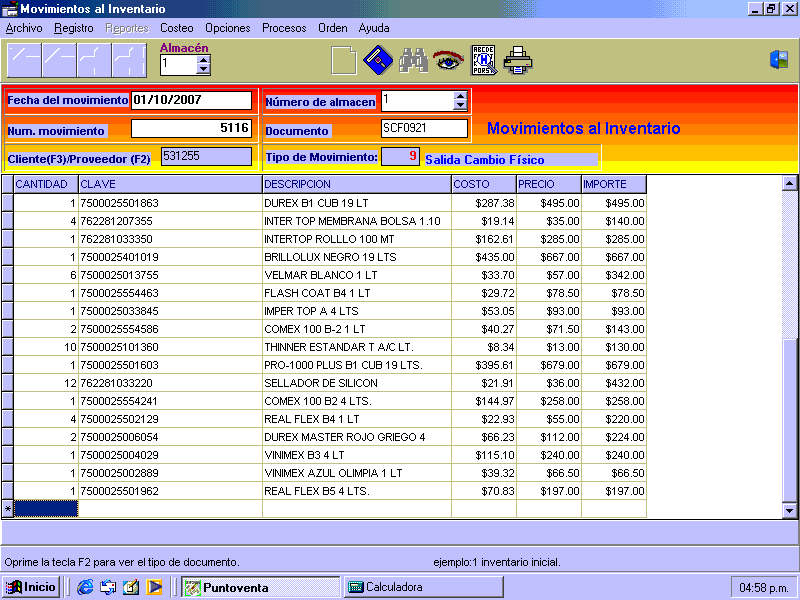Click the IMPORTE column header
The image size is (800, 600).
[x=613, y=184]
